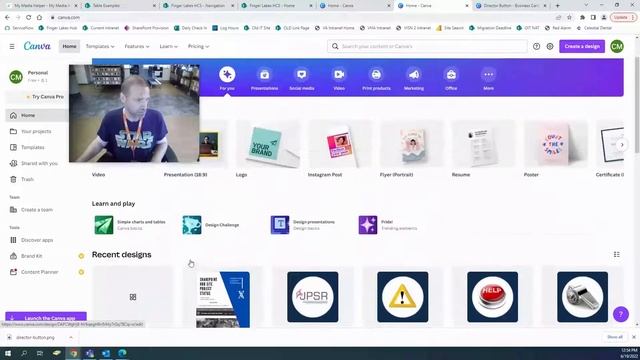Open Windows taskbar search
The width and height of the screenshot is (640, 360).
tap(24, 353)
